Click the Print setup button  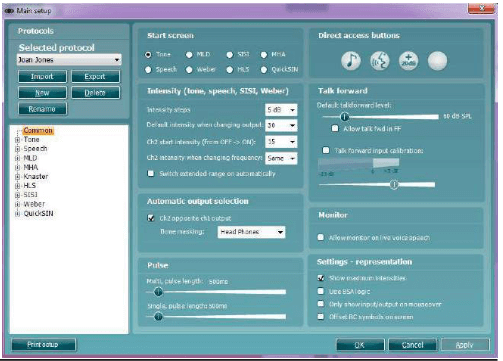(43, 344)
